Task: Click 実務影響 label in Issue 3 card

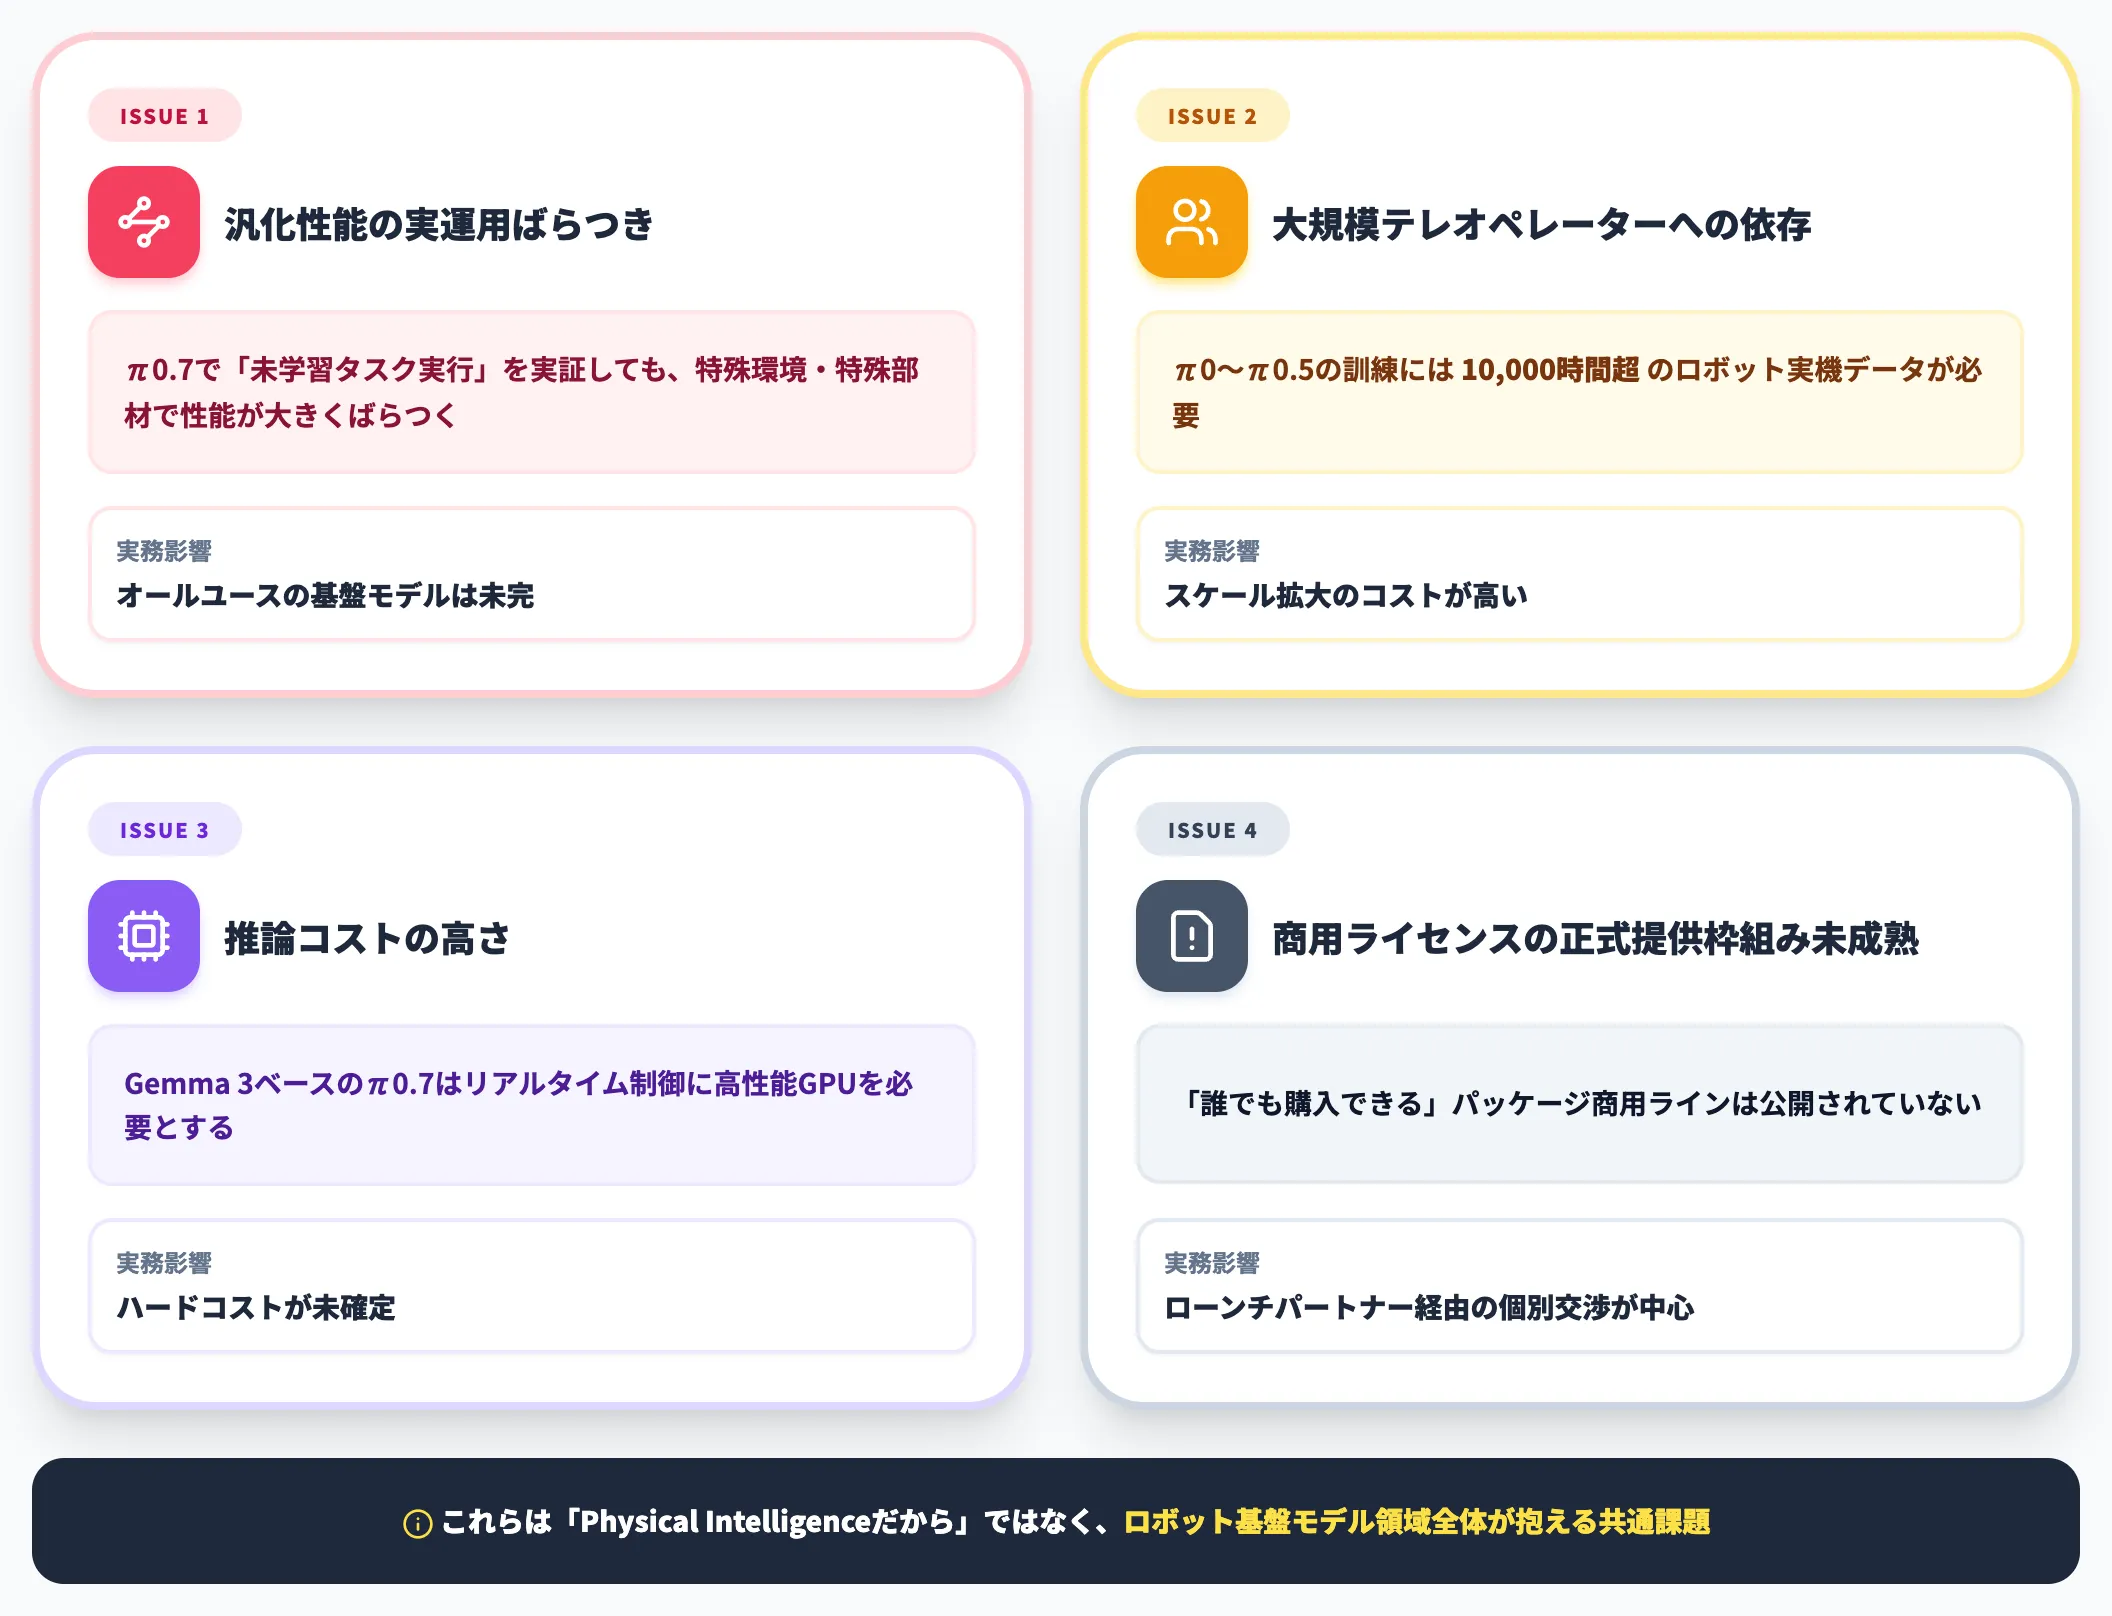Action: click(164, 1263)
